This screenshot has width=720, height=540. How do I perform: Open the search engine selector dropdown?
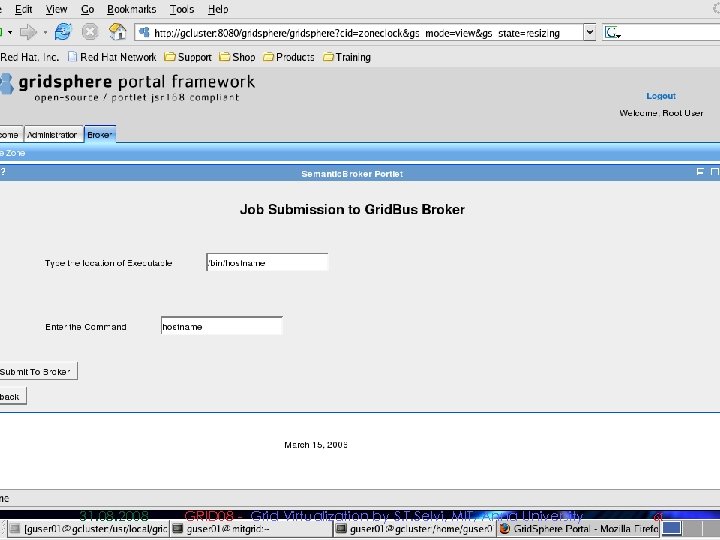point(613,33)
